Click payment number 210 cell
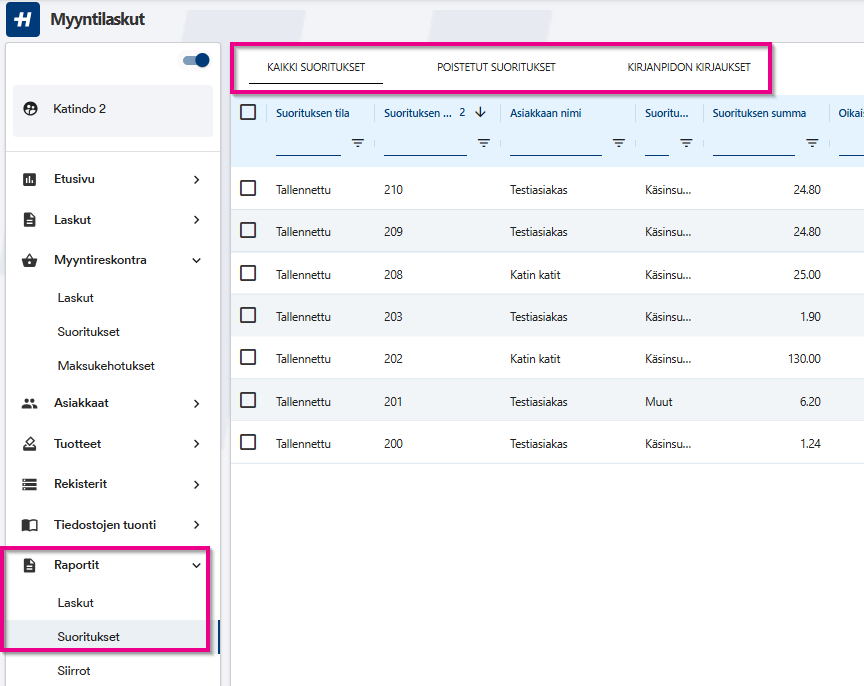The height and width of the screenshot is (686, 864). (x=393, y=190)
